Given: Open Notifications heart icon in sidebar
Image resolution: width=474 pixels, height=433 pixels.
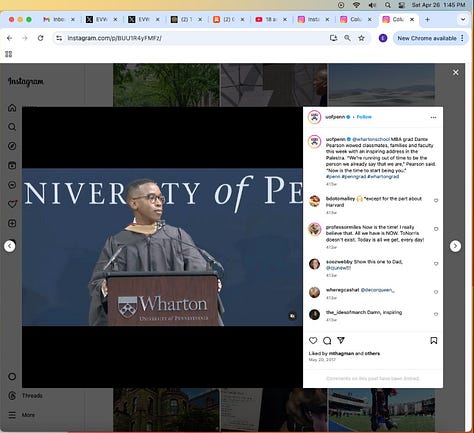Looking at the screenshot, I should pos(12,204).
